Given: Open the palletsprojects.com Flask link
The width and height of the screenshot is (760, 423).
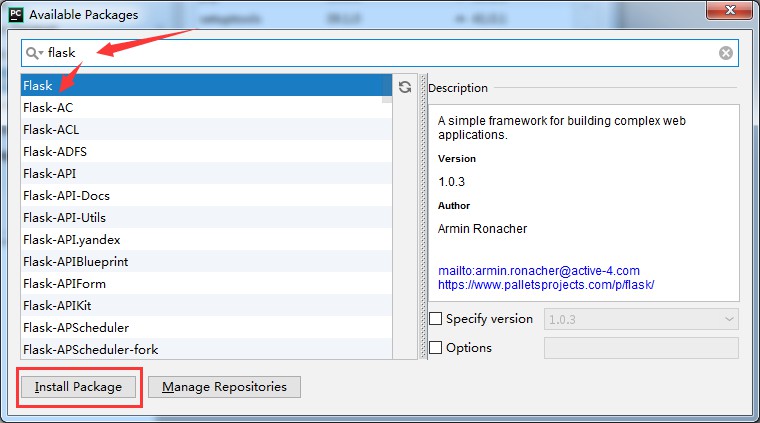Looking at the screenshot, I should click(545, 285).
